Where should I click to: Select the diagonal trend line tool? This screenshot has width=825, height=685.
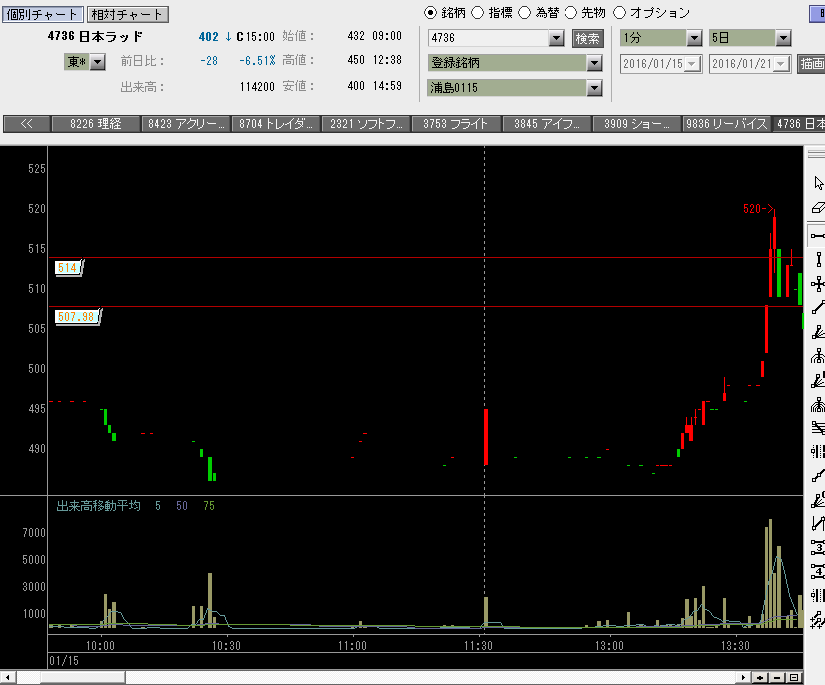click(818, 308)
